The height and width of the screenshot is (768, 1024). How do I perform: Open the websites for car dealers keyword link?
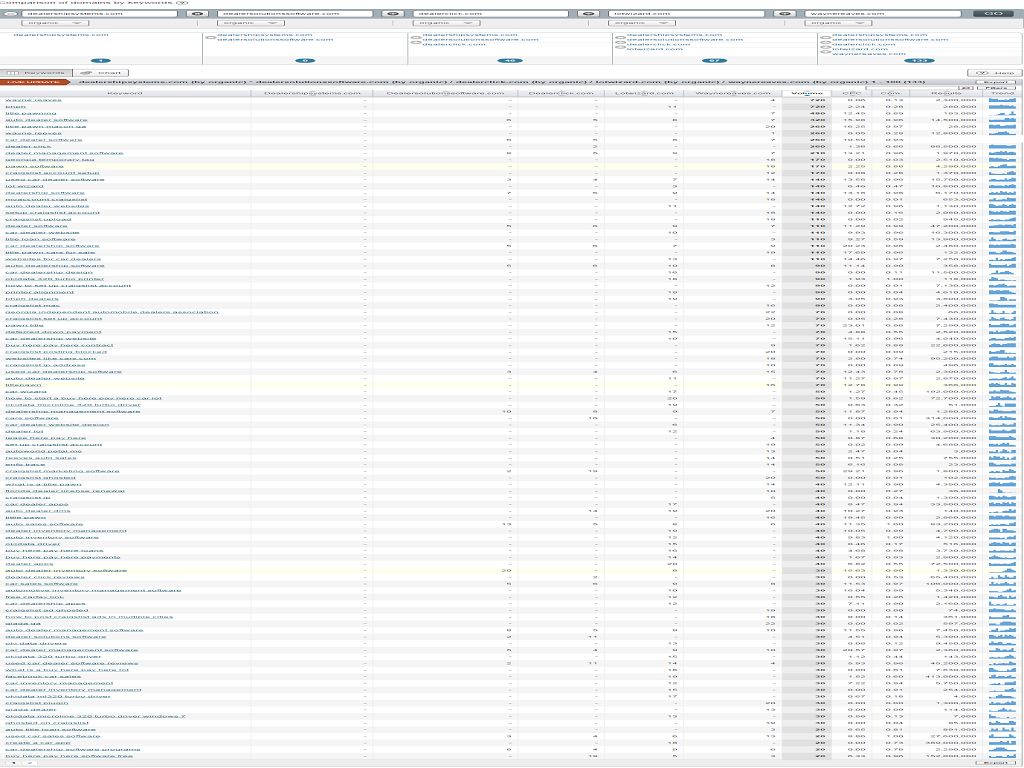53,259
